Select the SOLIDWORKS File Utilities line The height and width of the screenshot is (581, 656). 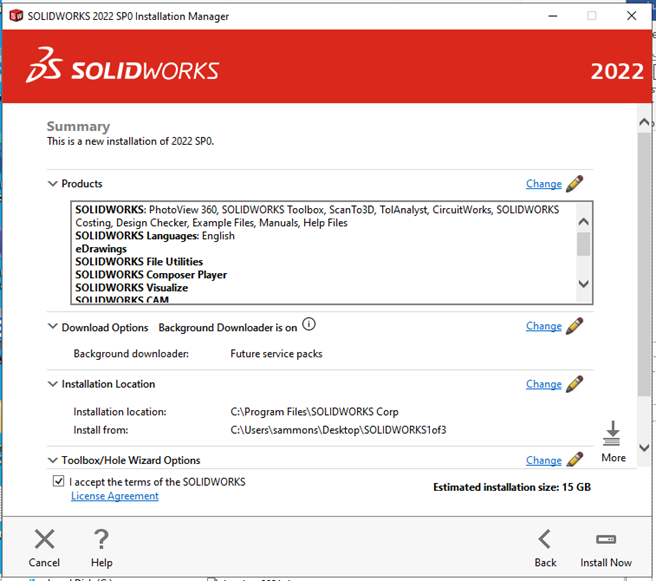(x=139, y=261)
